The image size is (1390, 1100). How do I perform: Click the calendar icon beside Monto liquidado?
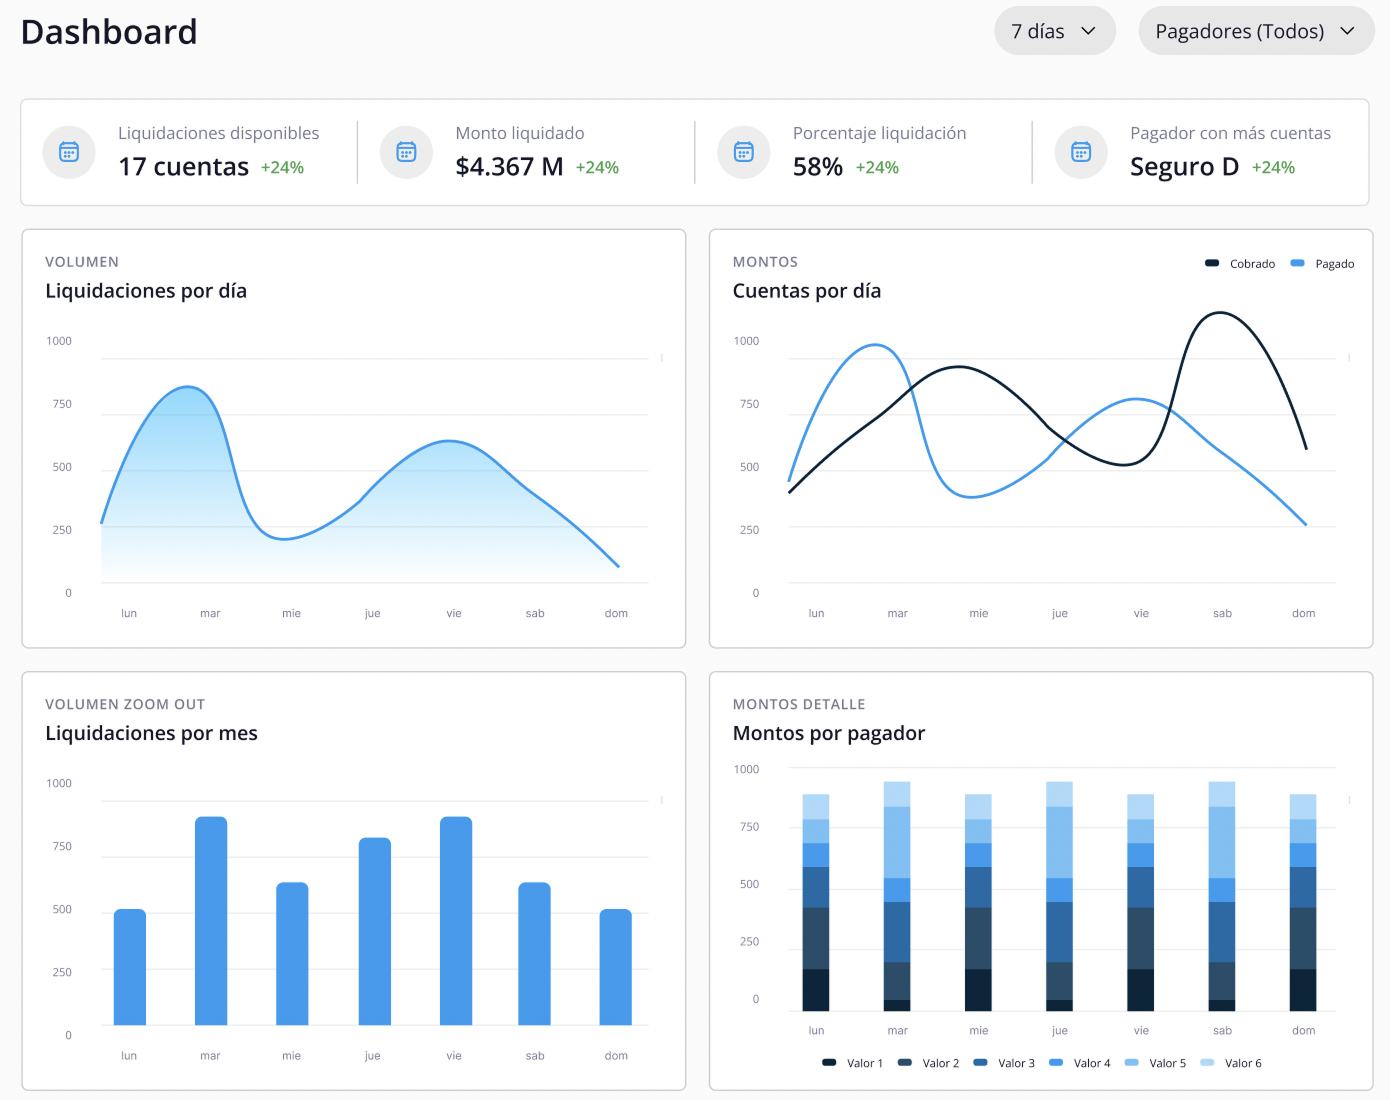(406, 151)
